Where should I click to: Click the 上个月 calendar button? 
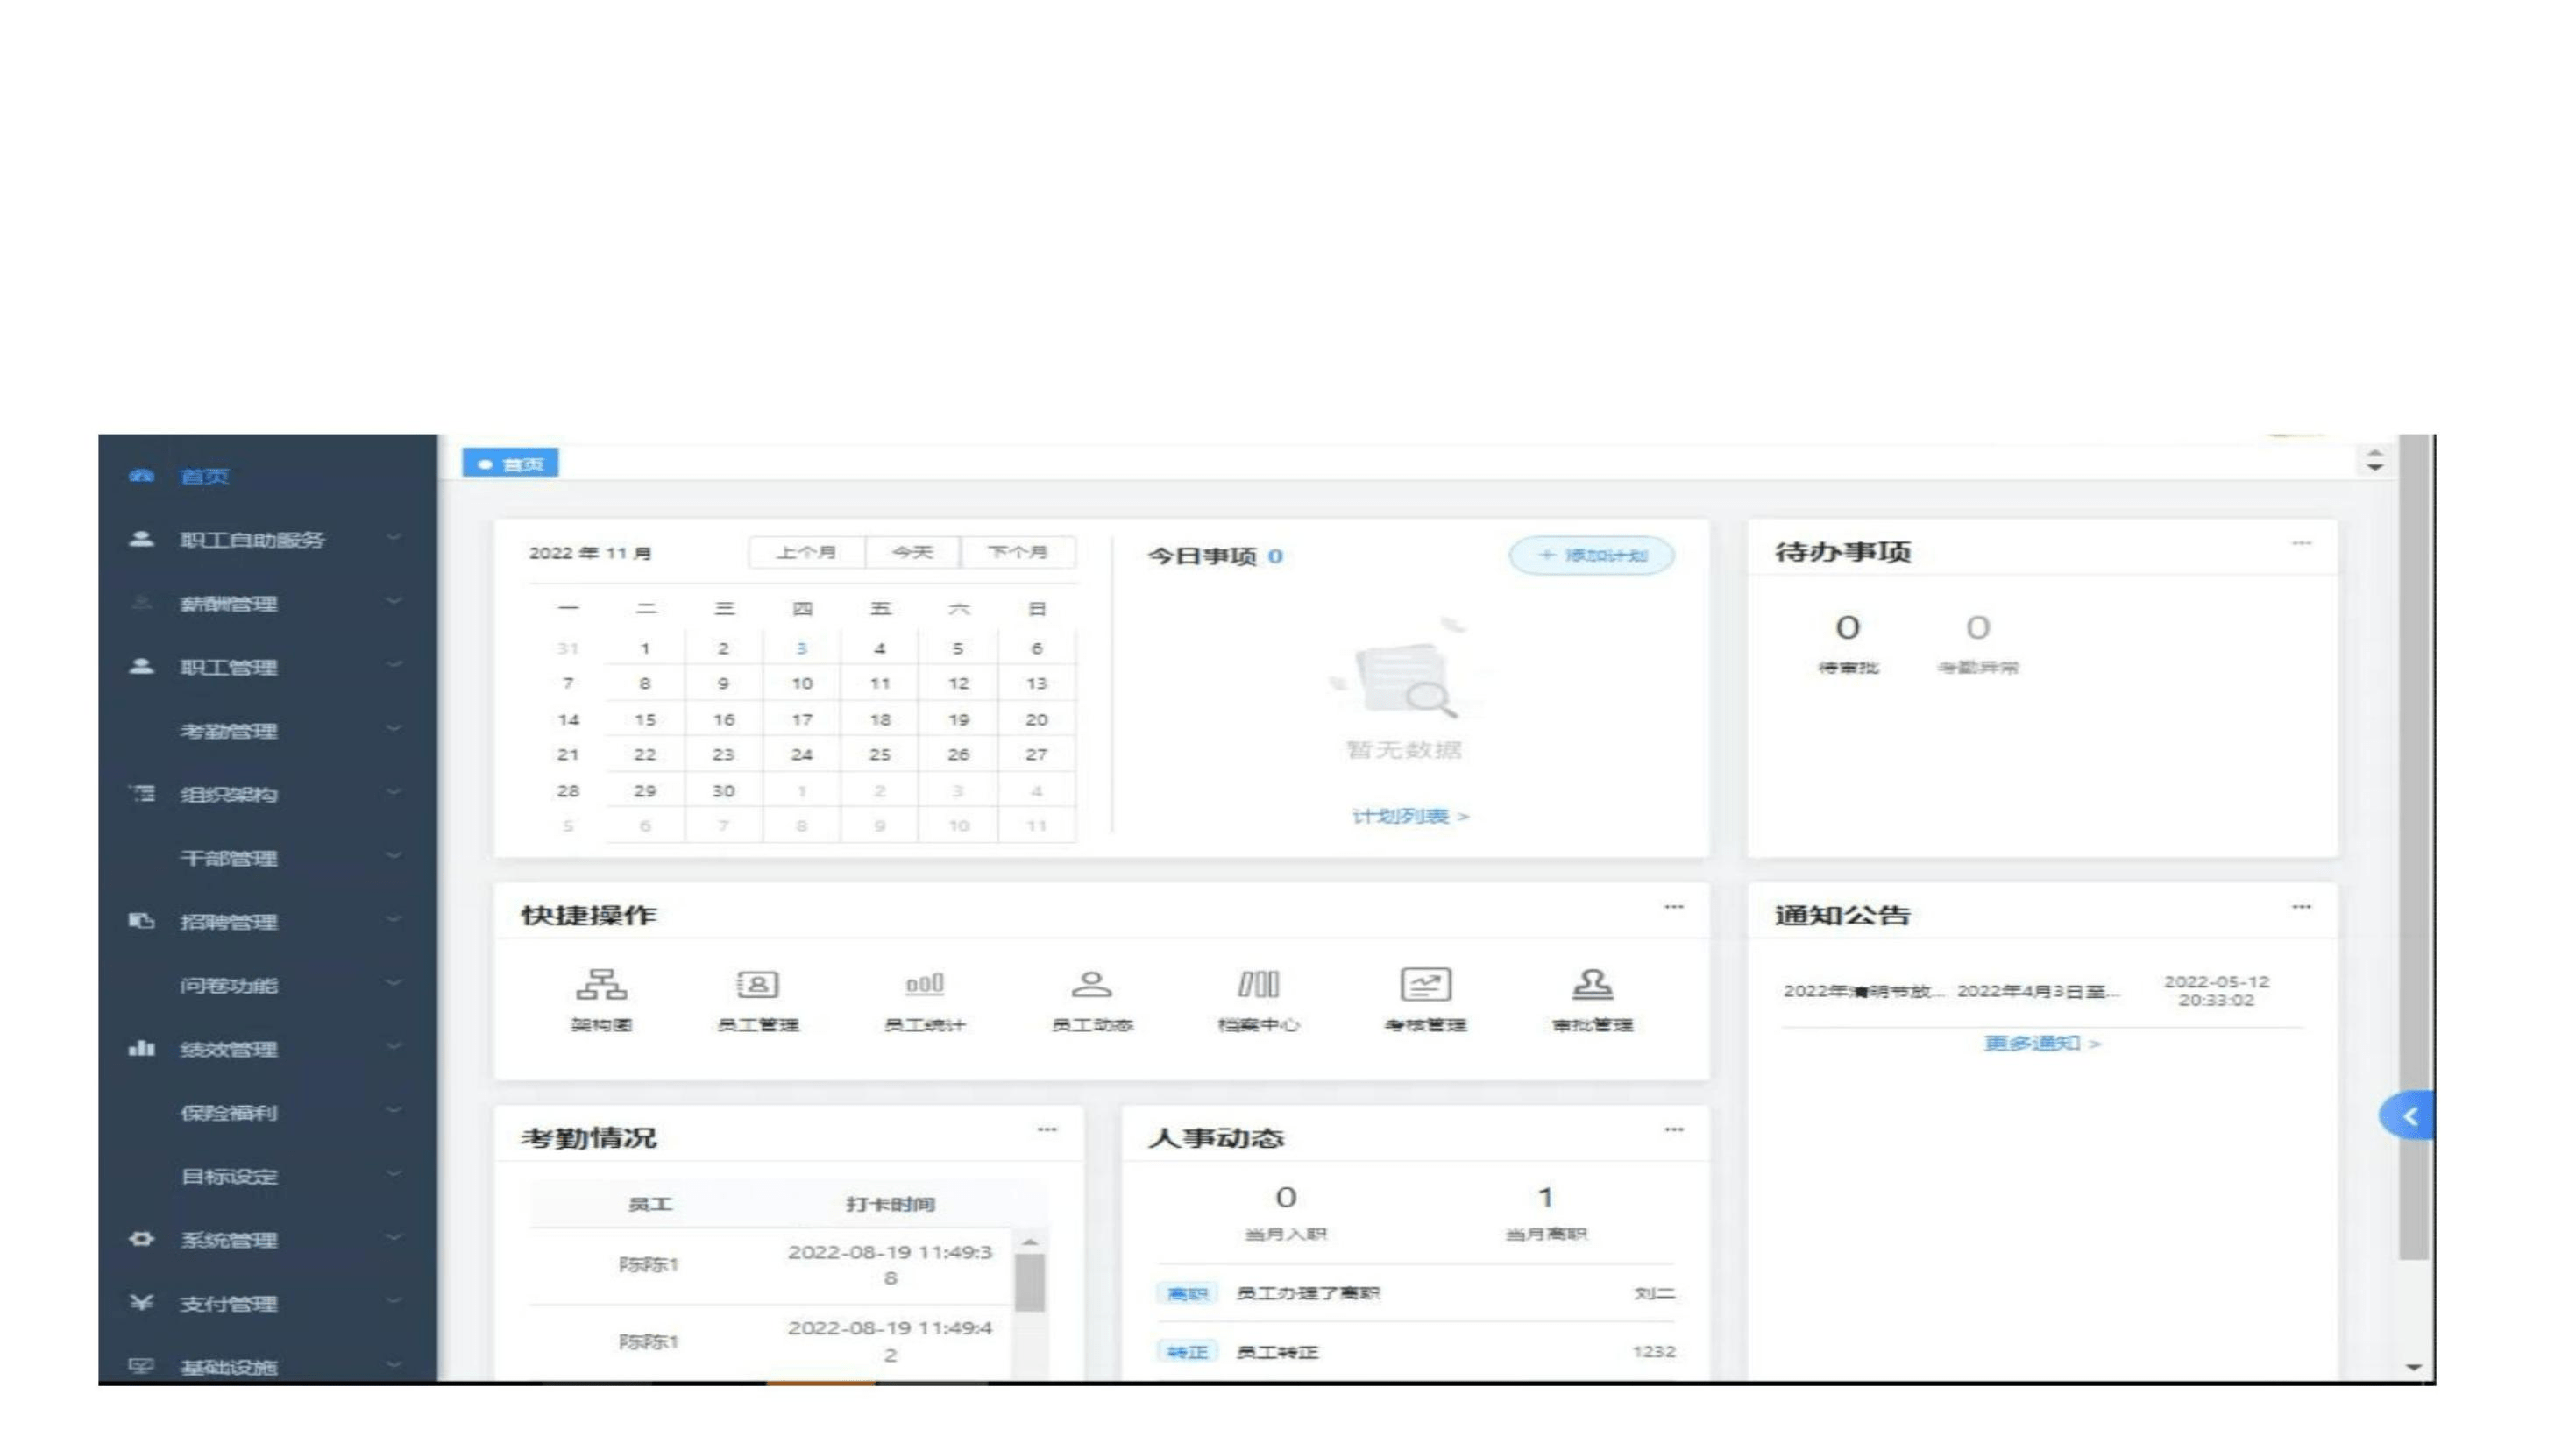[x=806, y=552]
